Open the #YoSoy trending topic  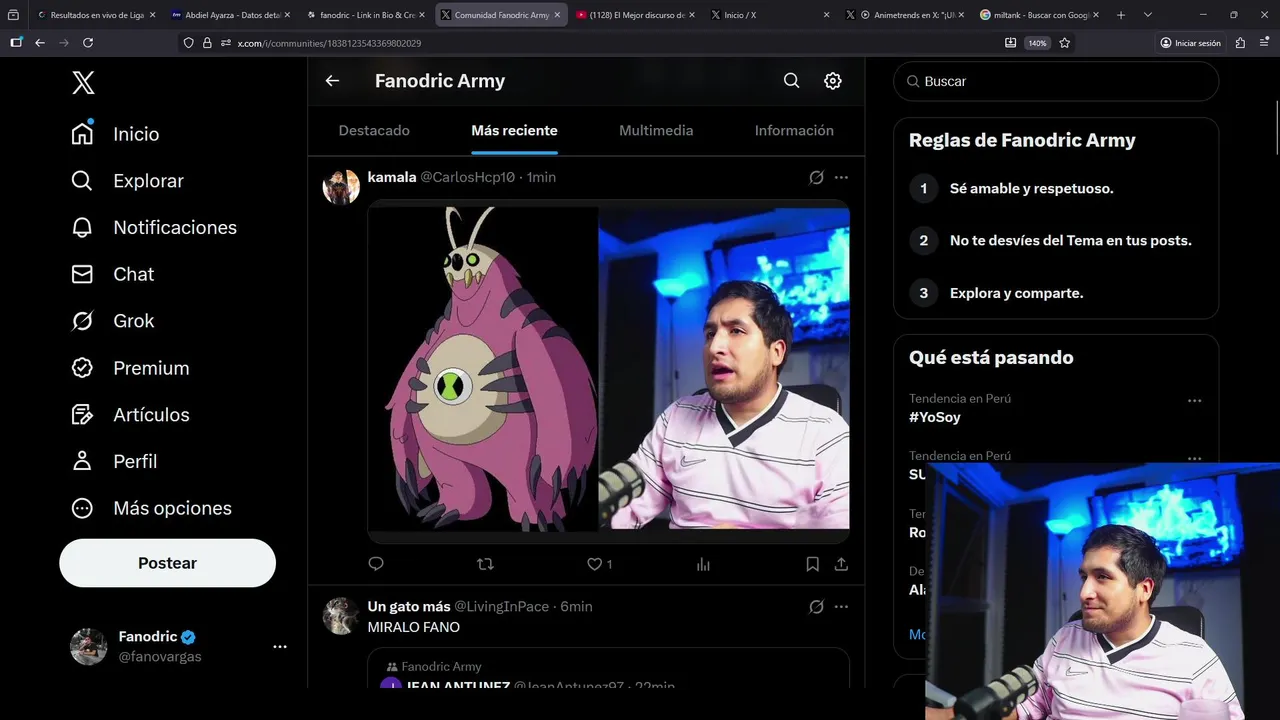click(x=935, y=417)
